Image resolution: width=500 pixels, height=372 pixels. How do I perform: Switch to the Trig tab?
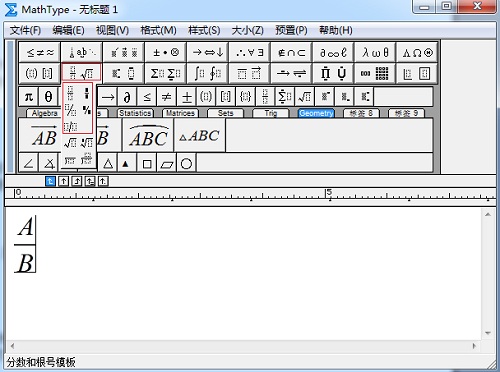(x=271, y=113)
